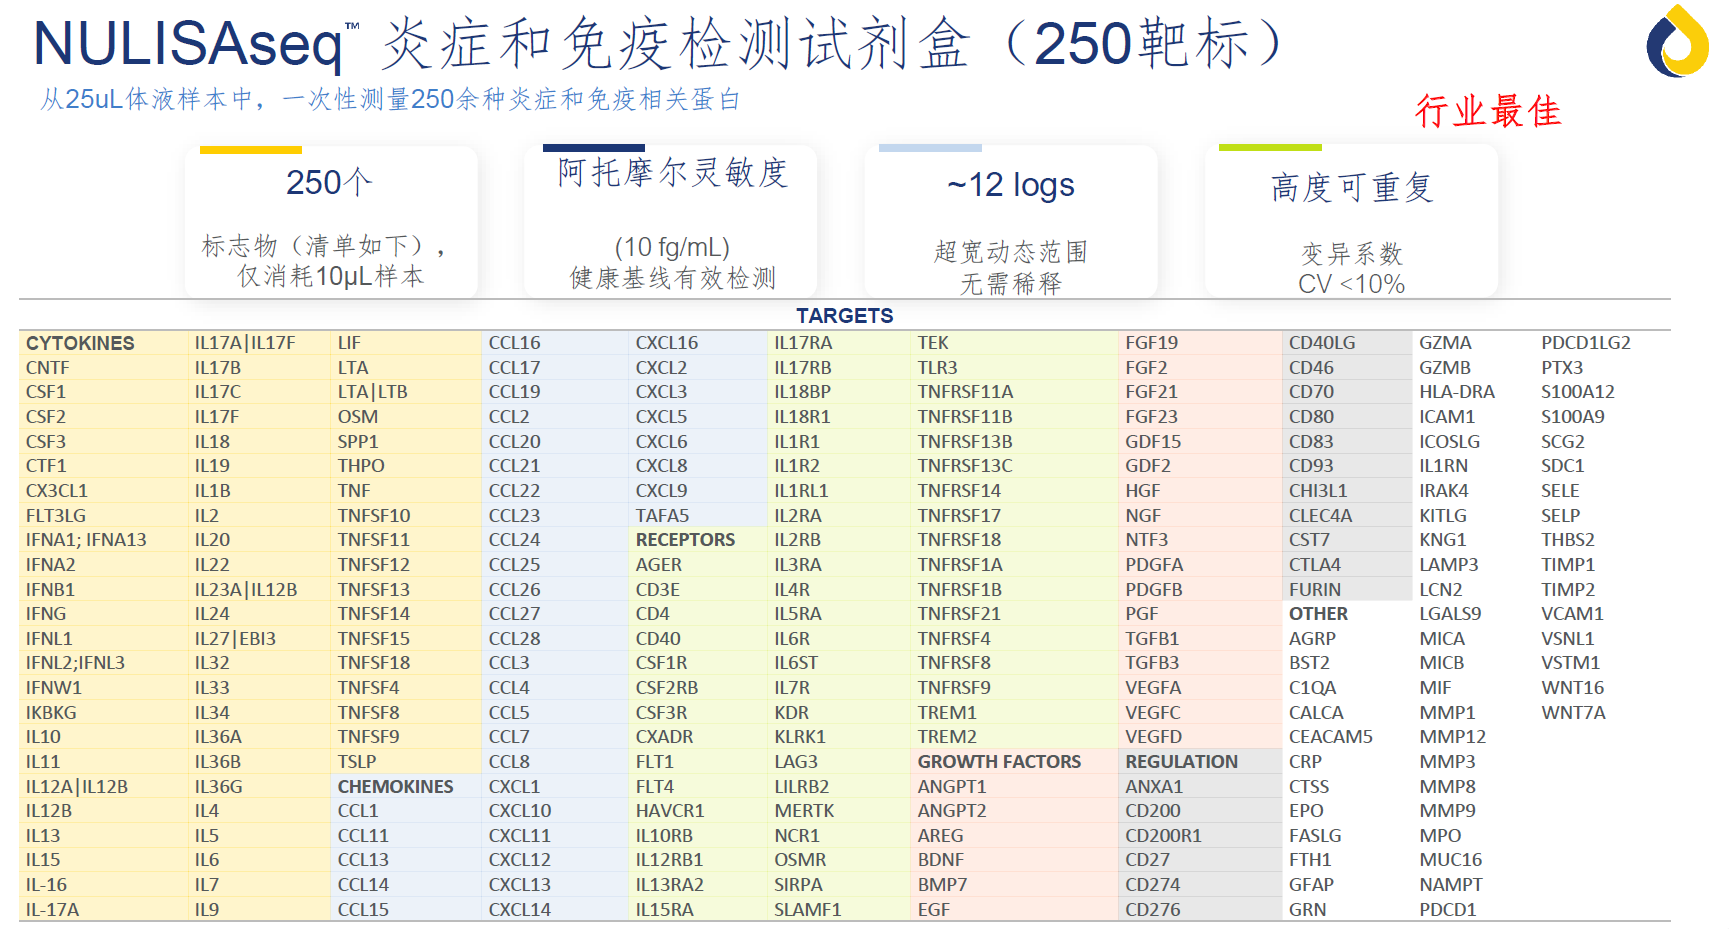Select the REGULATION category header

point(1181,762)
